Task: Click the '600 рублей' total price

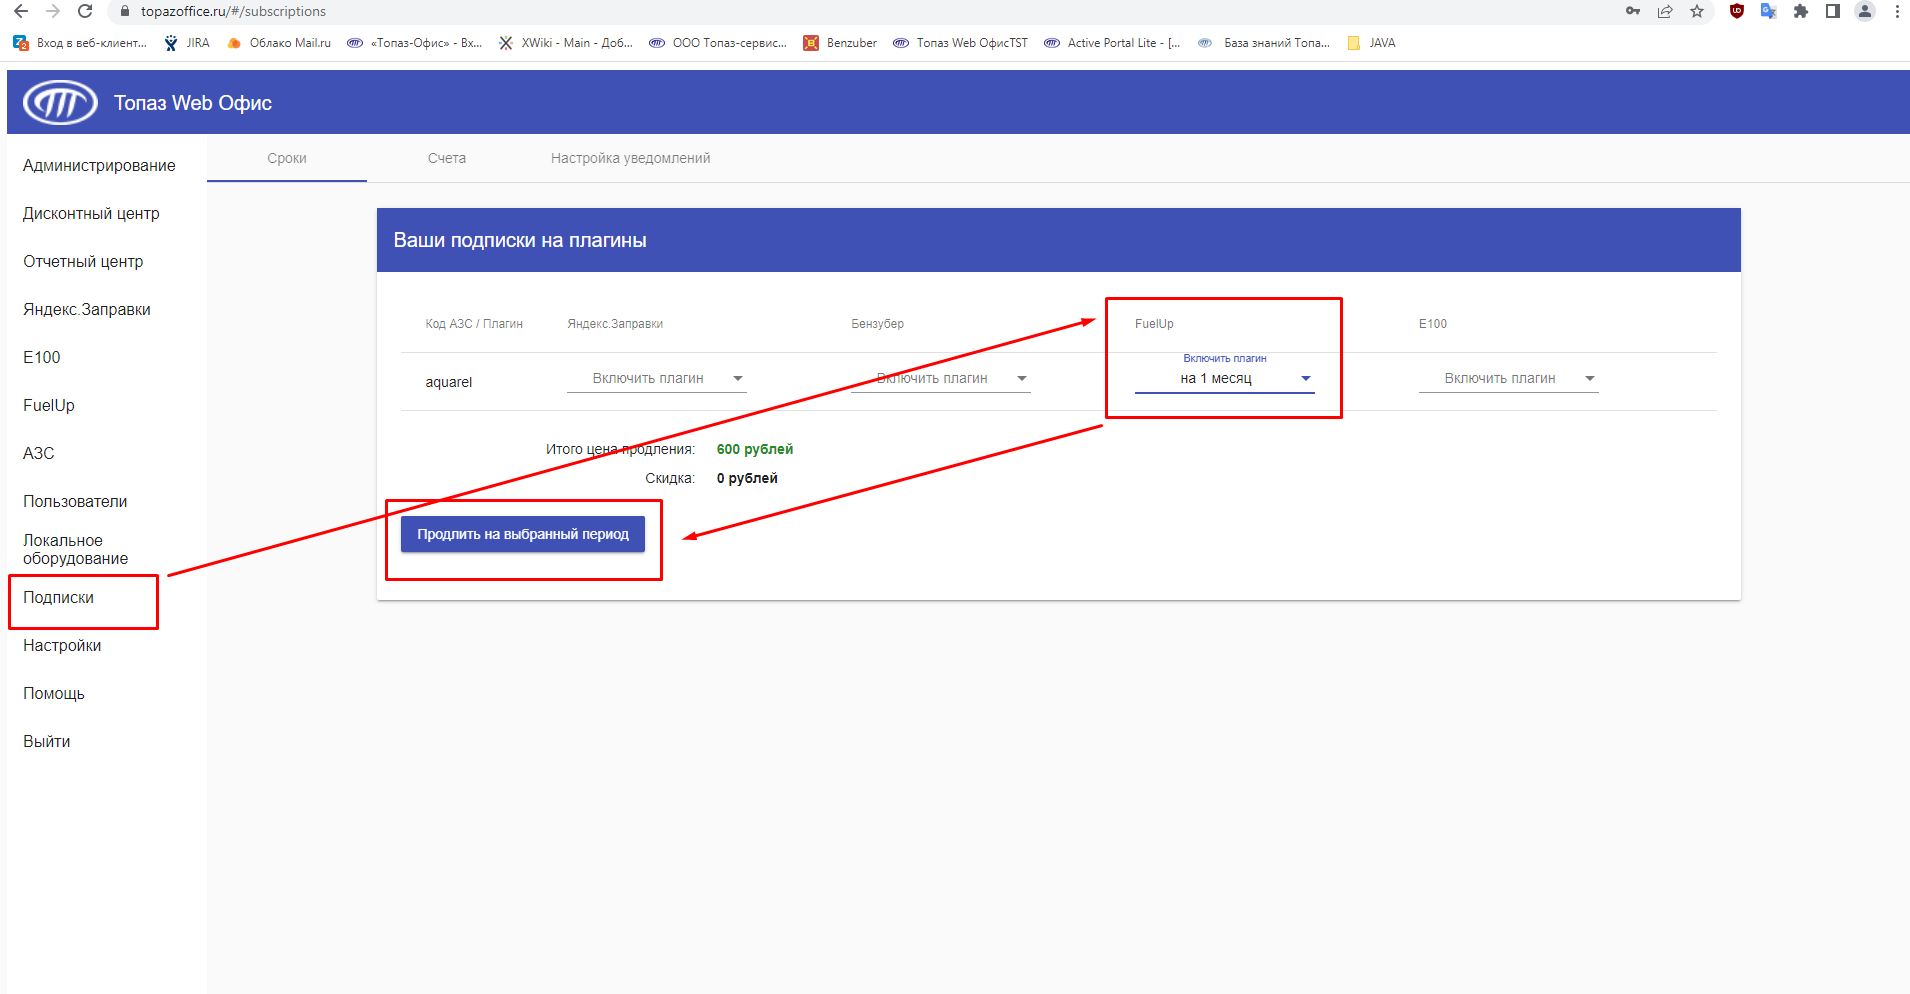Action: coord(755,449)
